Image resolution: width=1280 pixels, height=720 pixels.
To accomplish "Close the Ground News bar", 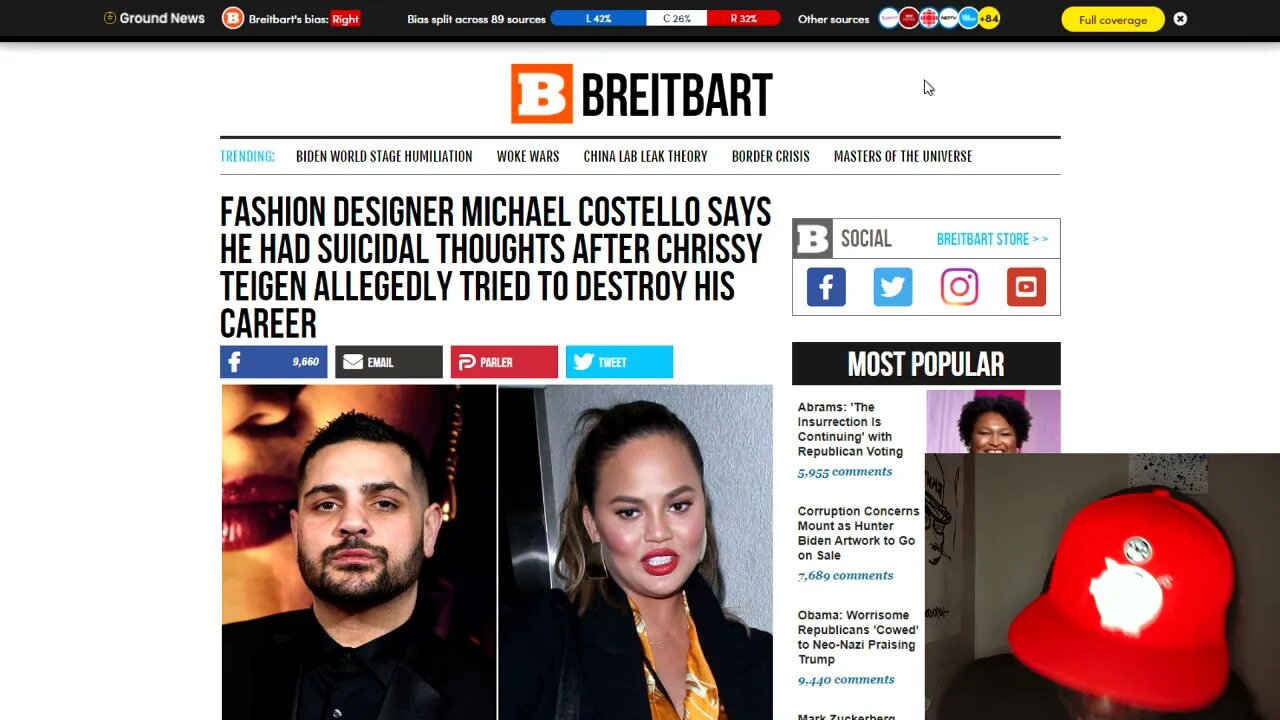I will tap(1180, 19).
